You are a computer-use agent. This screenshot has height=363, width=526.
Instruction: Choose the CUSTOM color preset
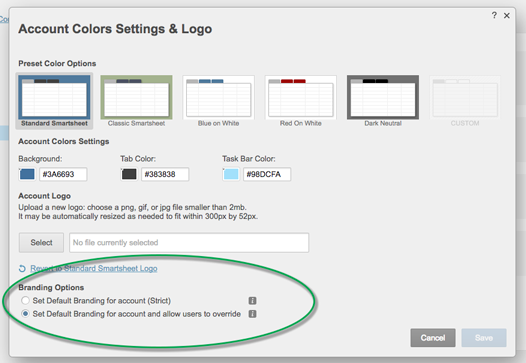(x=465, y=101)
